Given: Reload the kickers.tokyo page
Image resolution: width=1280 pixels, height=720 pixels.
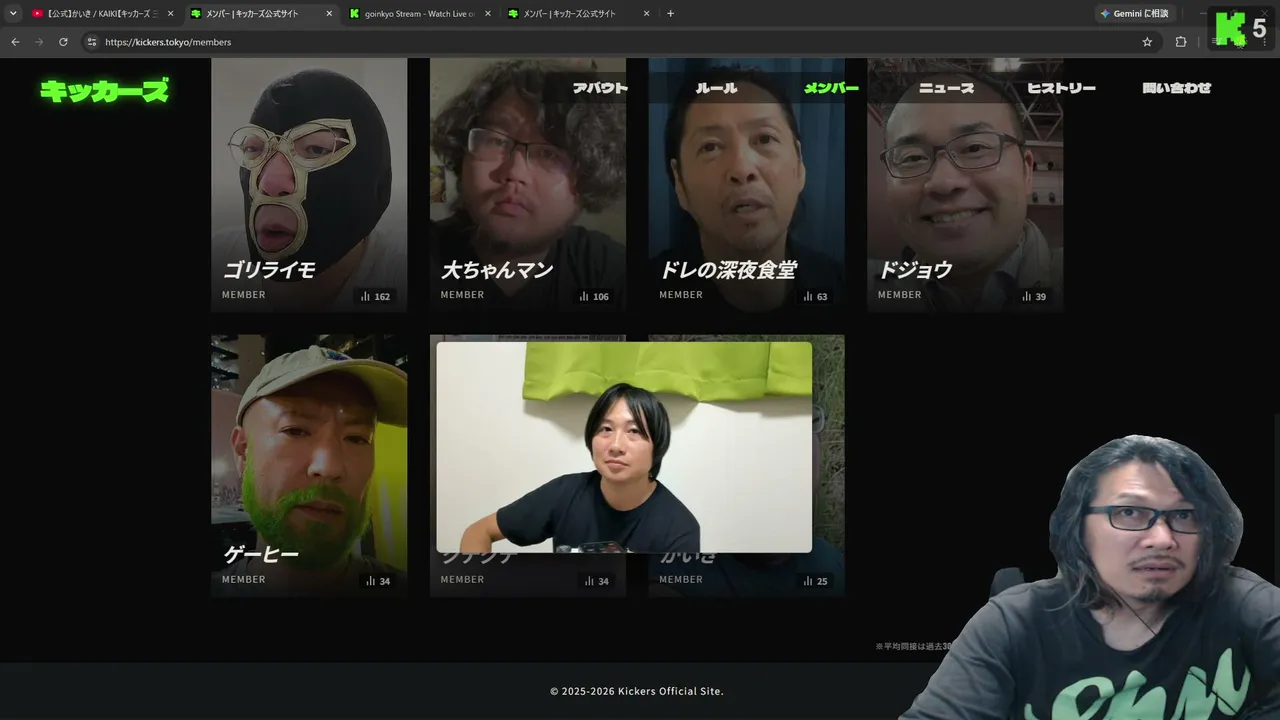Looking at the screenshot, I should point(63,42).
